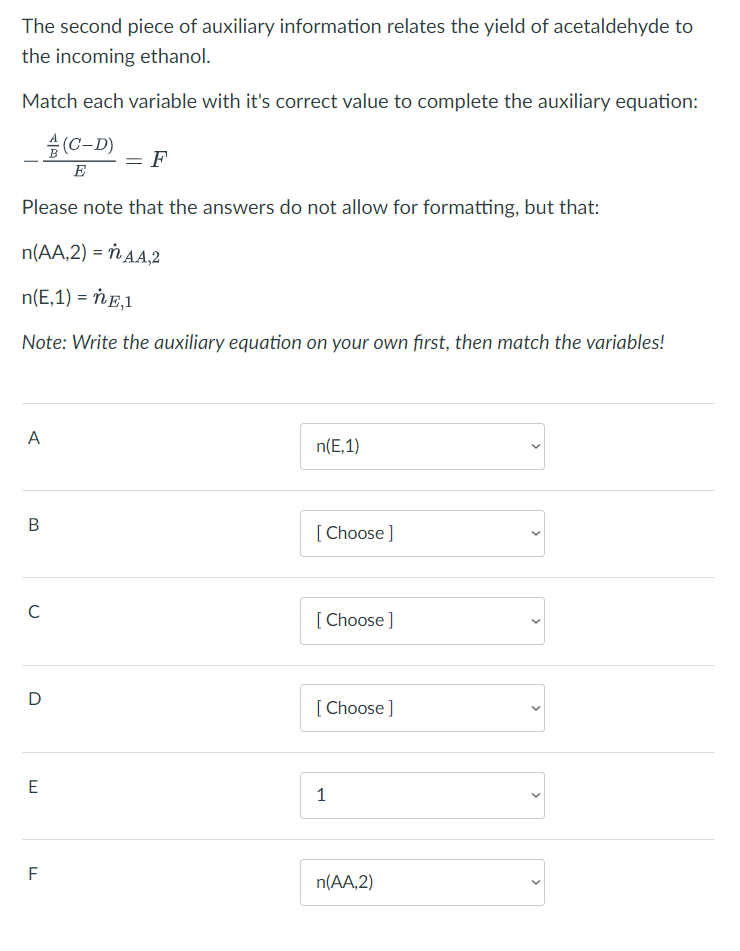Open the dropdown for variable C

pos(421,621)
